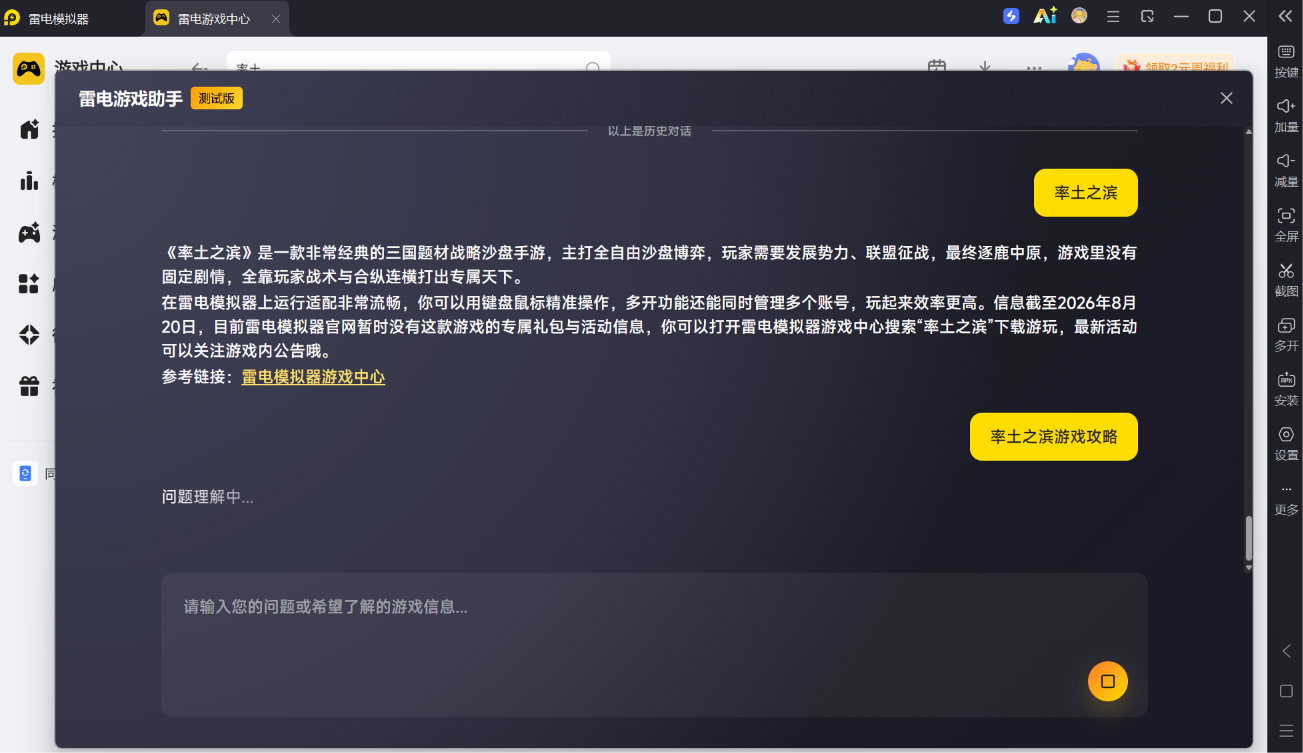Click the blue lightning icon in the title bar
This screenshot has height=753, width=1303.
(1011, 16)
